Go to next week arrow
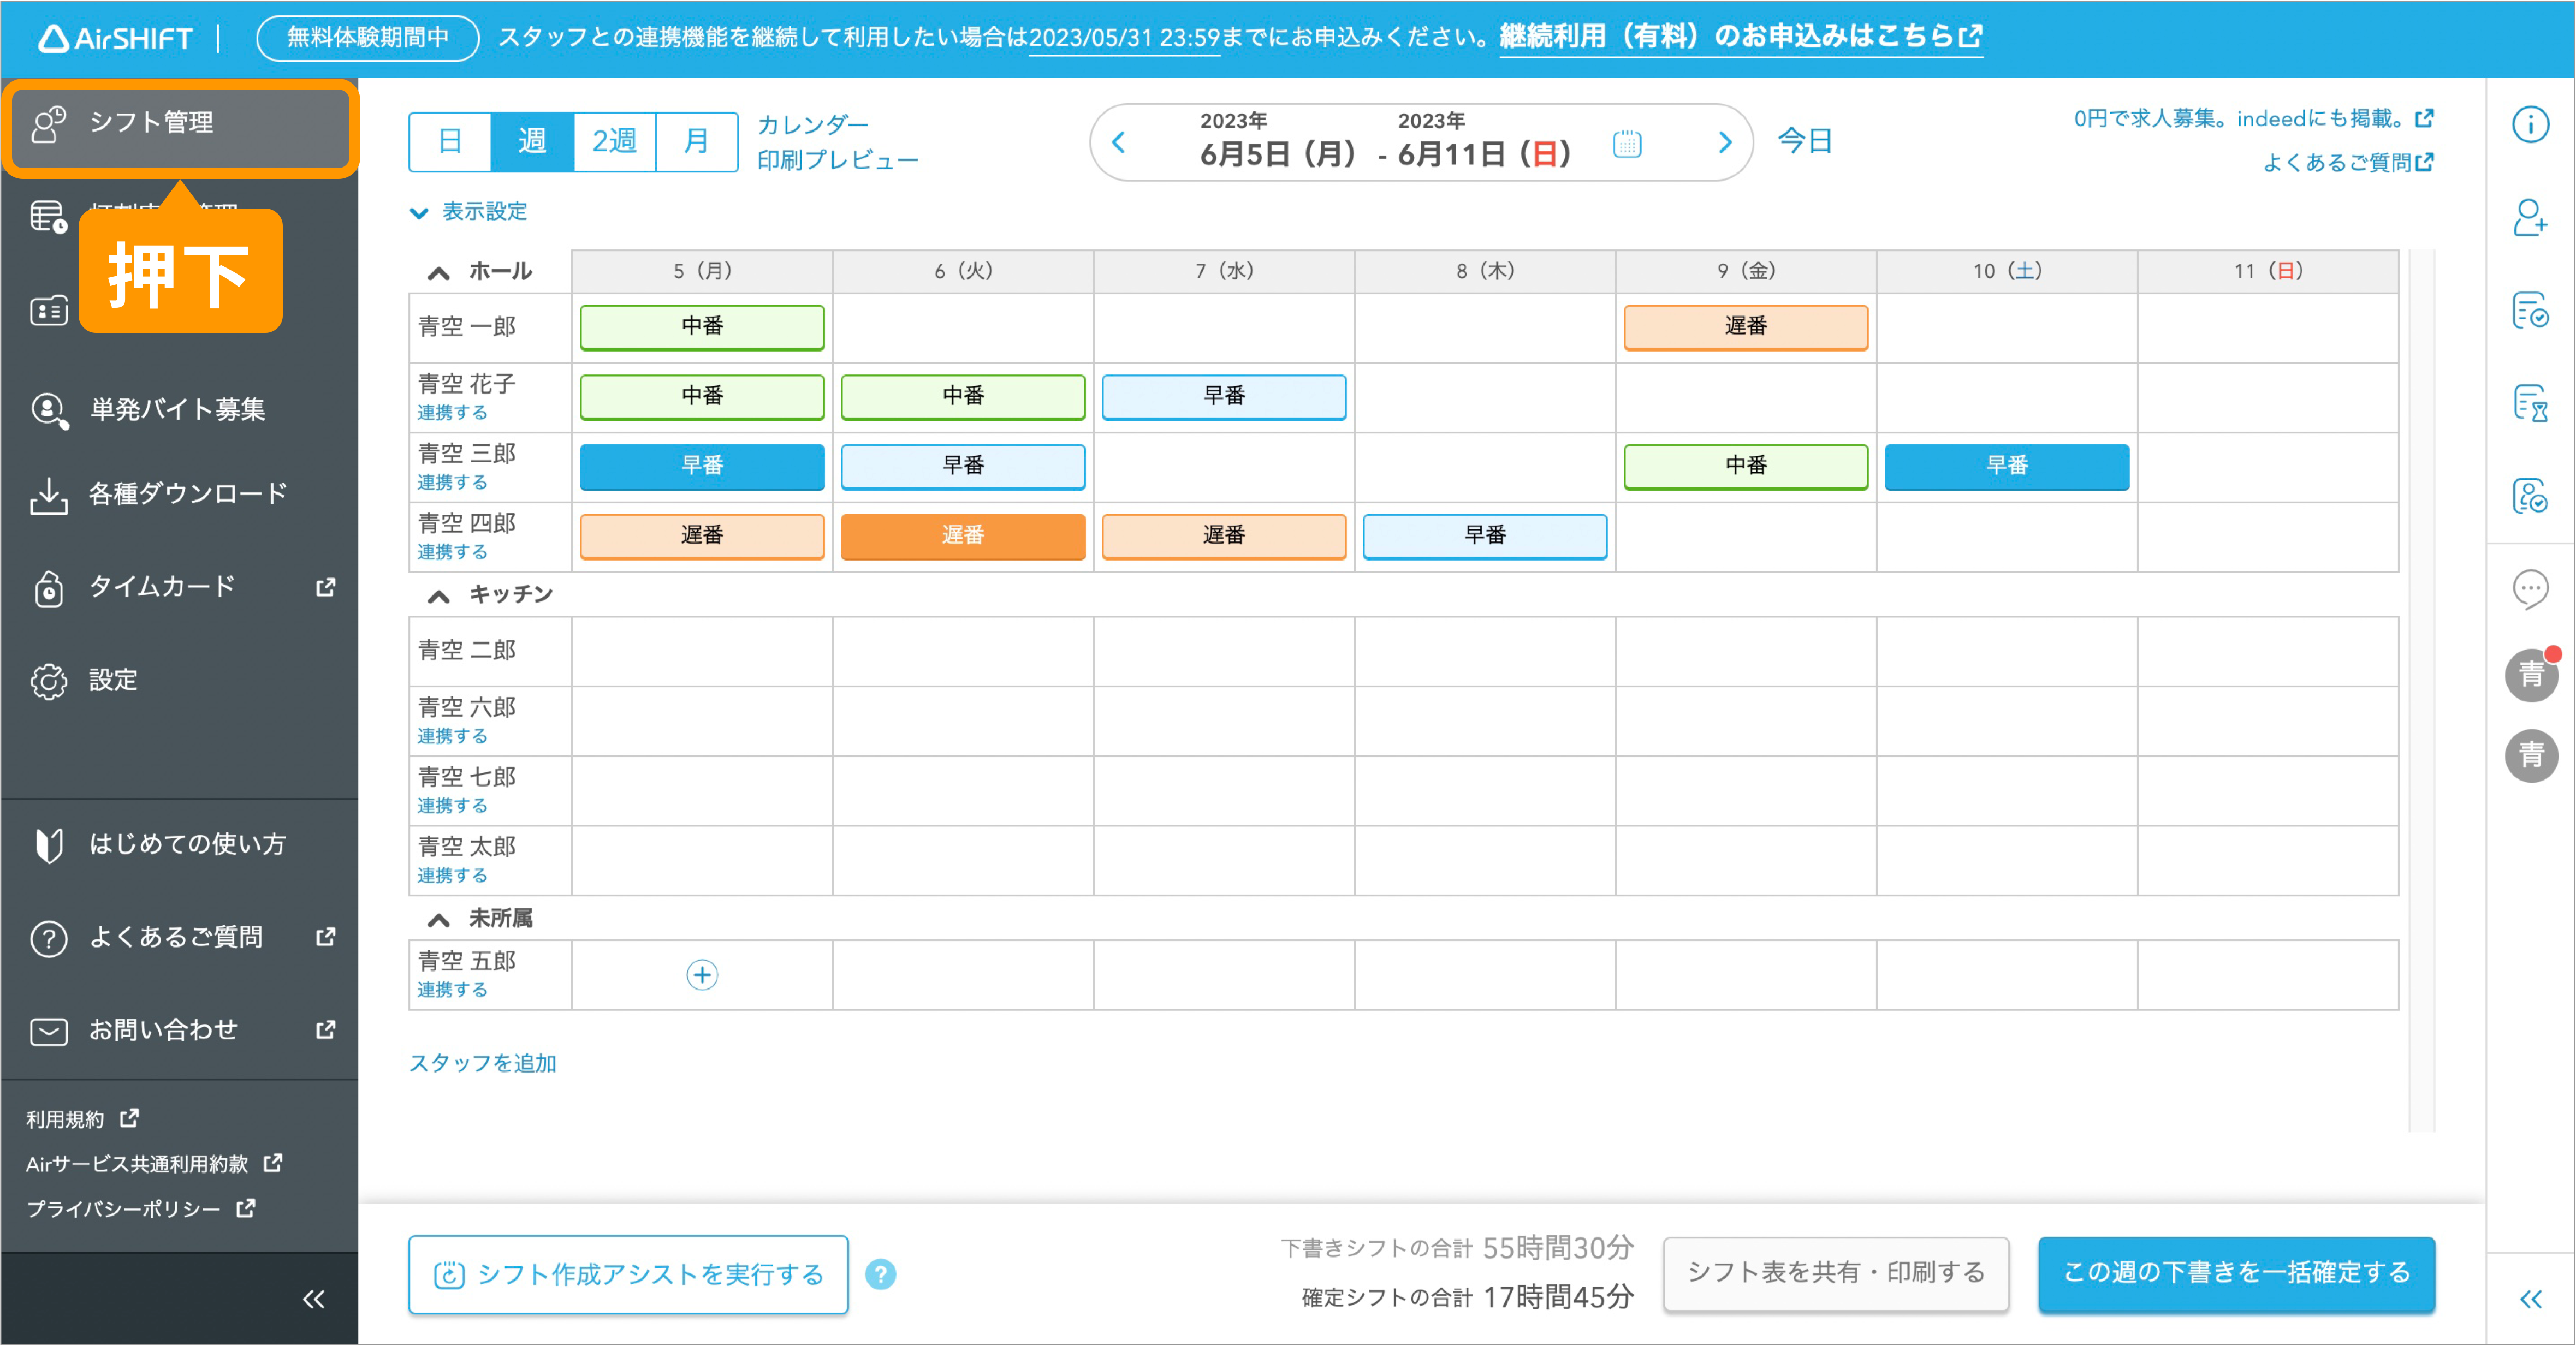2576x1346 pixels. pos(1724,142)
